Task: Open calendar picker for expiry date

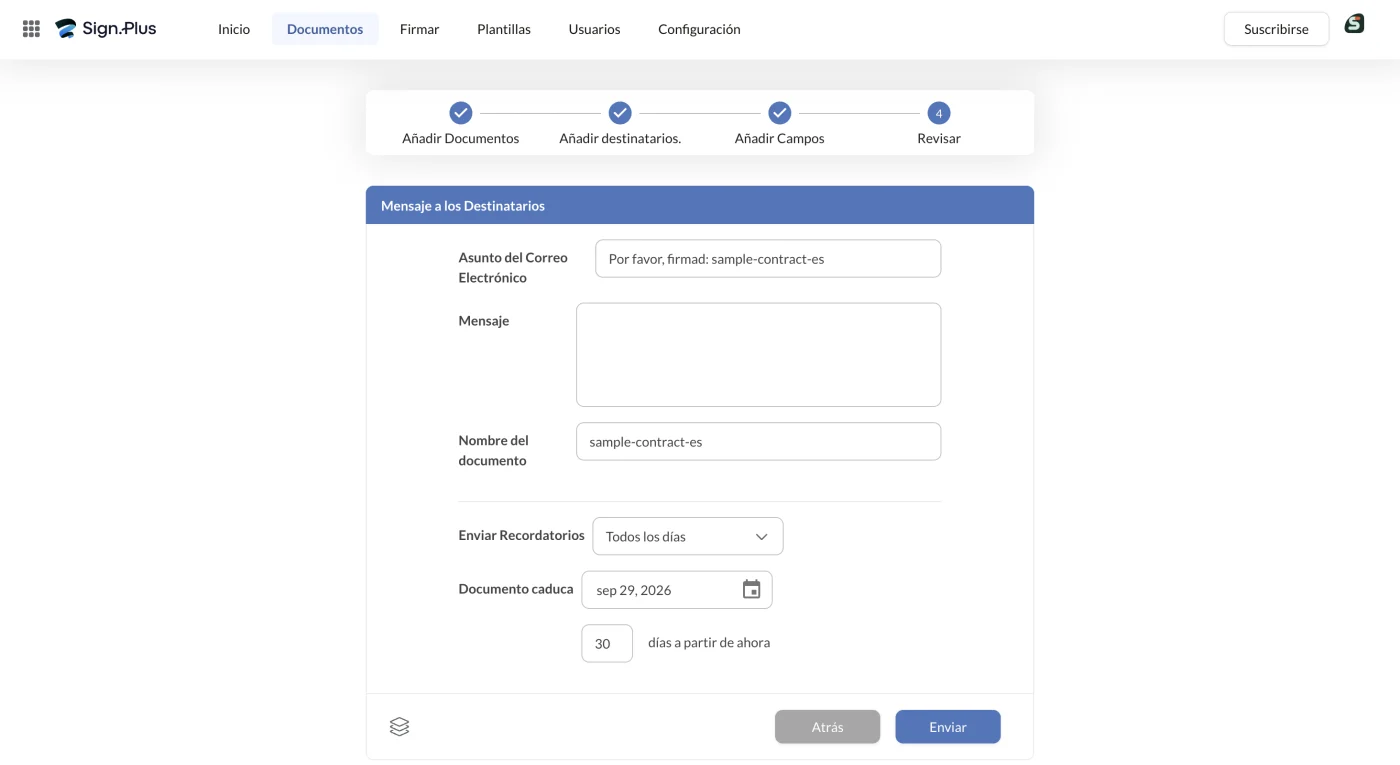Action: pyautogui.click(x=752, y=590)
